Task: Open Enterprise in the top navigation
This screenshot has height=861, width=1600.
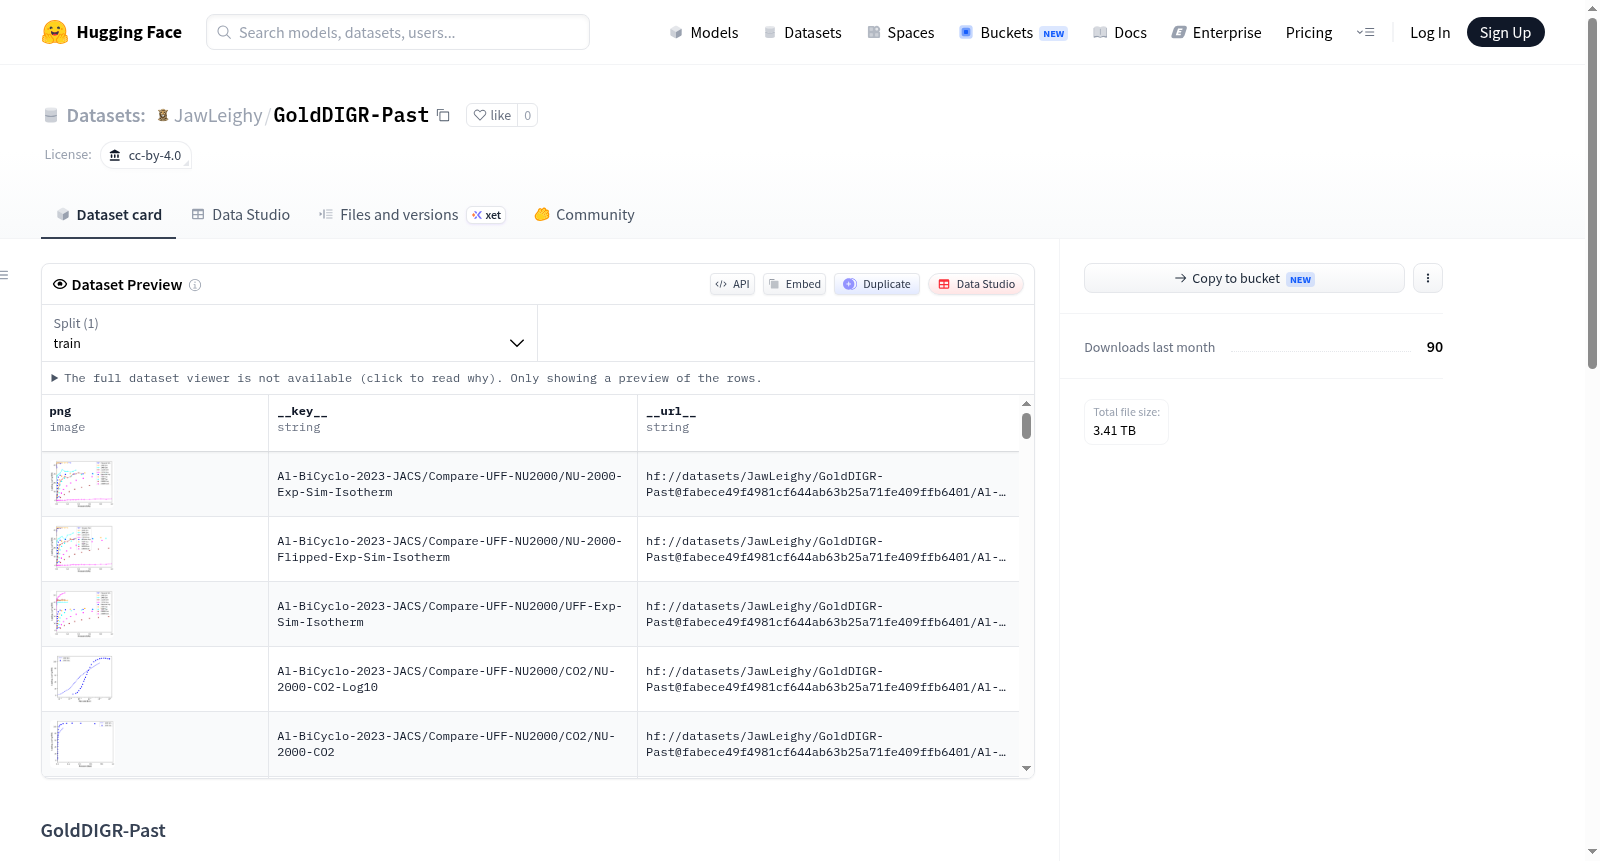Action: pyautogui.click(x=1216, y=32)
